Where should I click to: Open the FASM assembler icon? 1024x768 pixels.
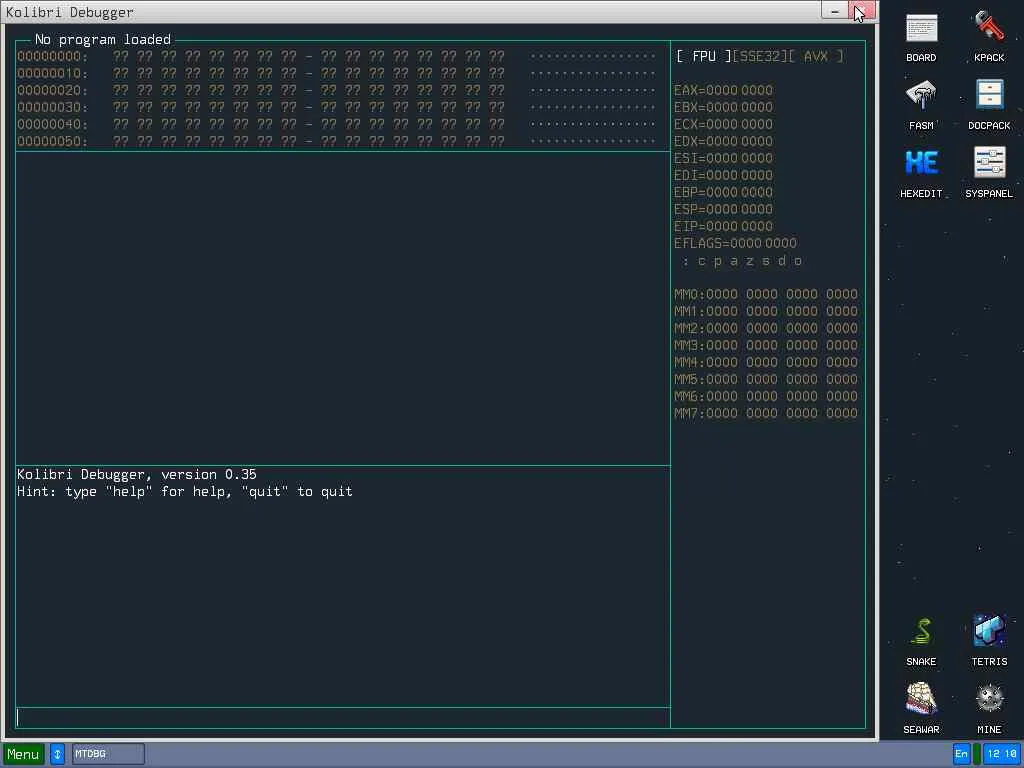[921, 97]
